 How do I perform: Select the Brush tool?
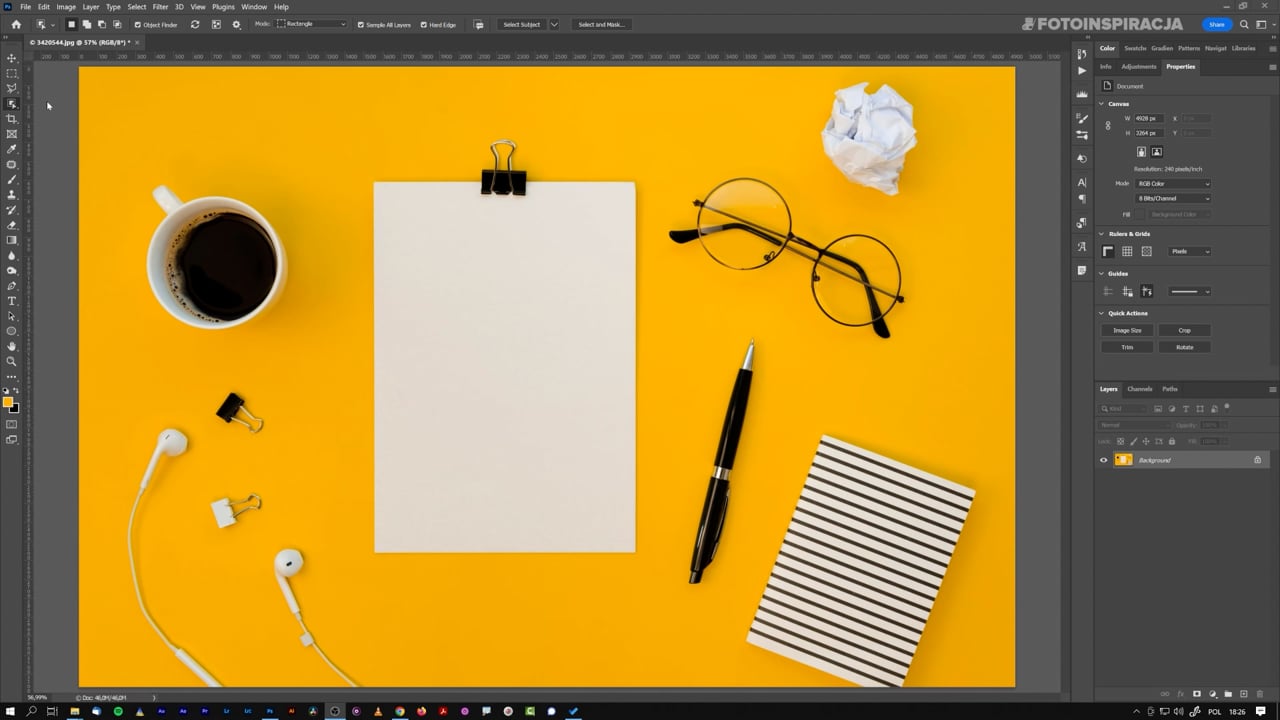pos(12,180)
